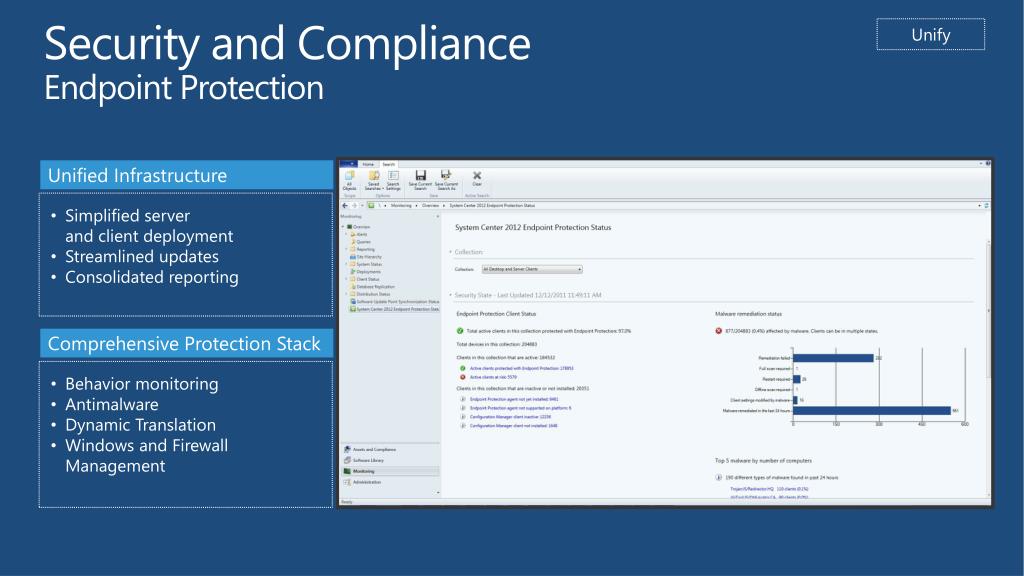Click the green check beside total active clients
The height and width of the screenshot is (576, 1024).
coord(460,331)
